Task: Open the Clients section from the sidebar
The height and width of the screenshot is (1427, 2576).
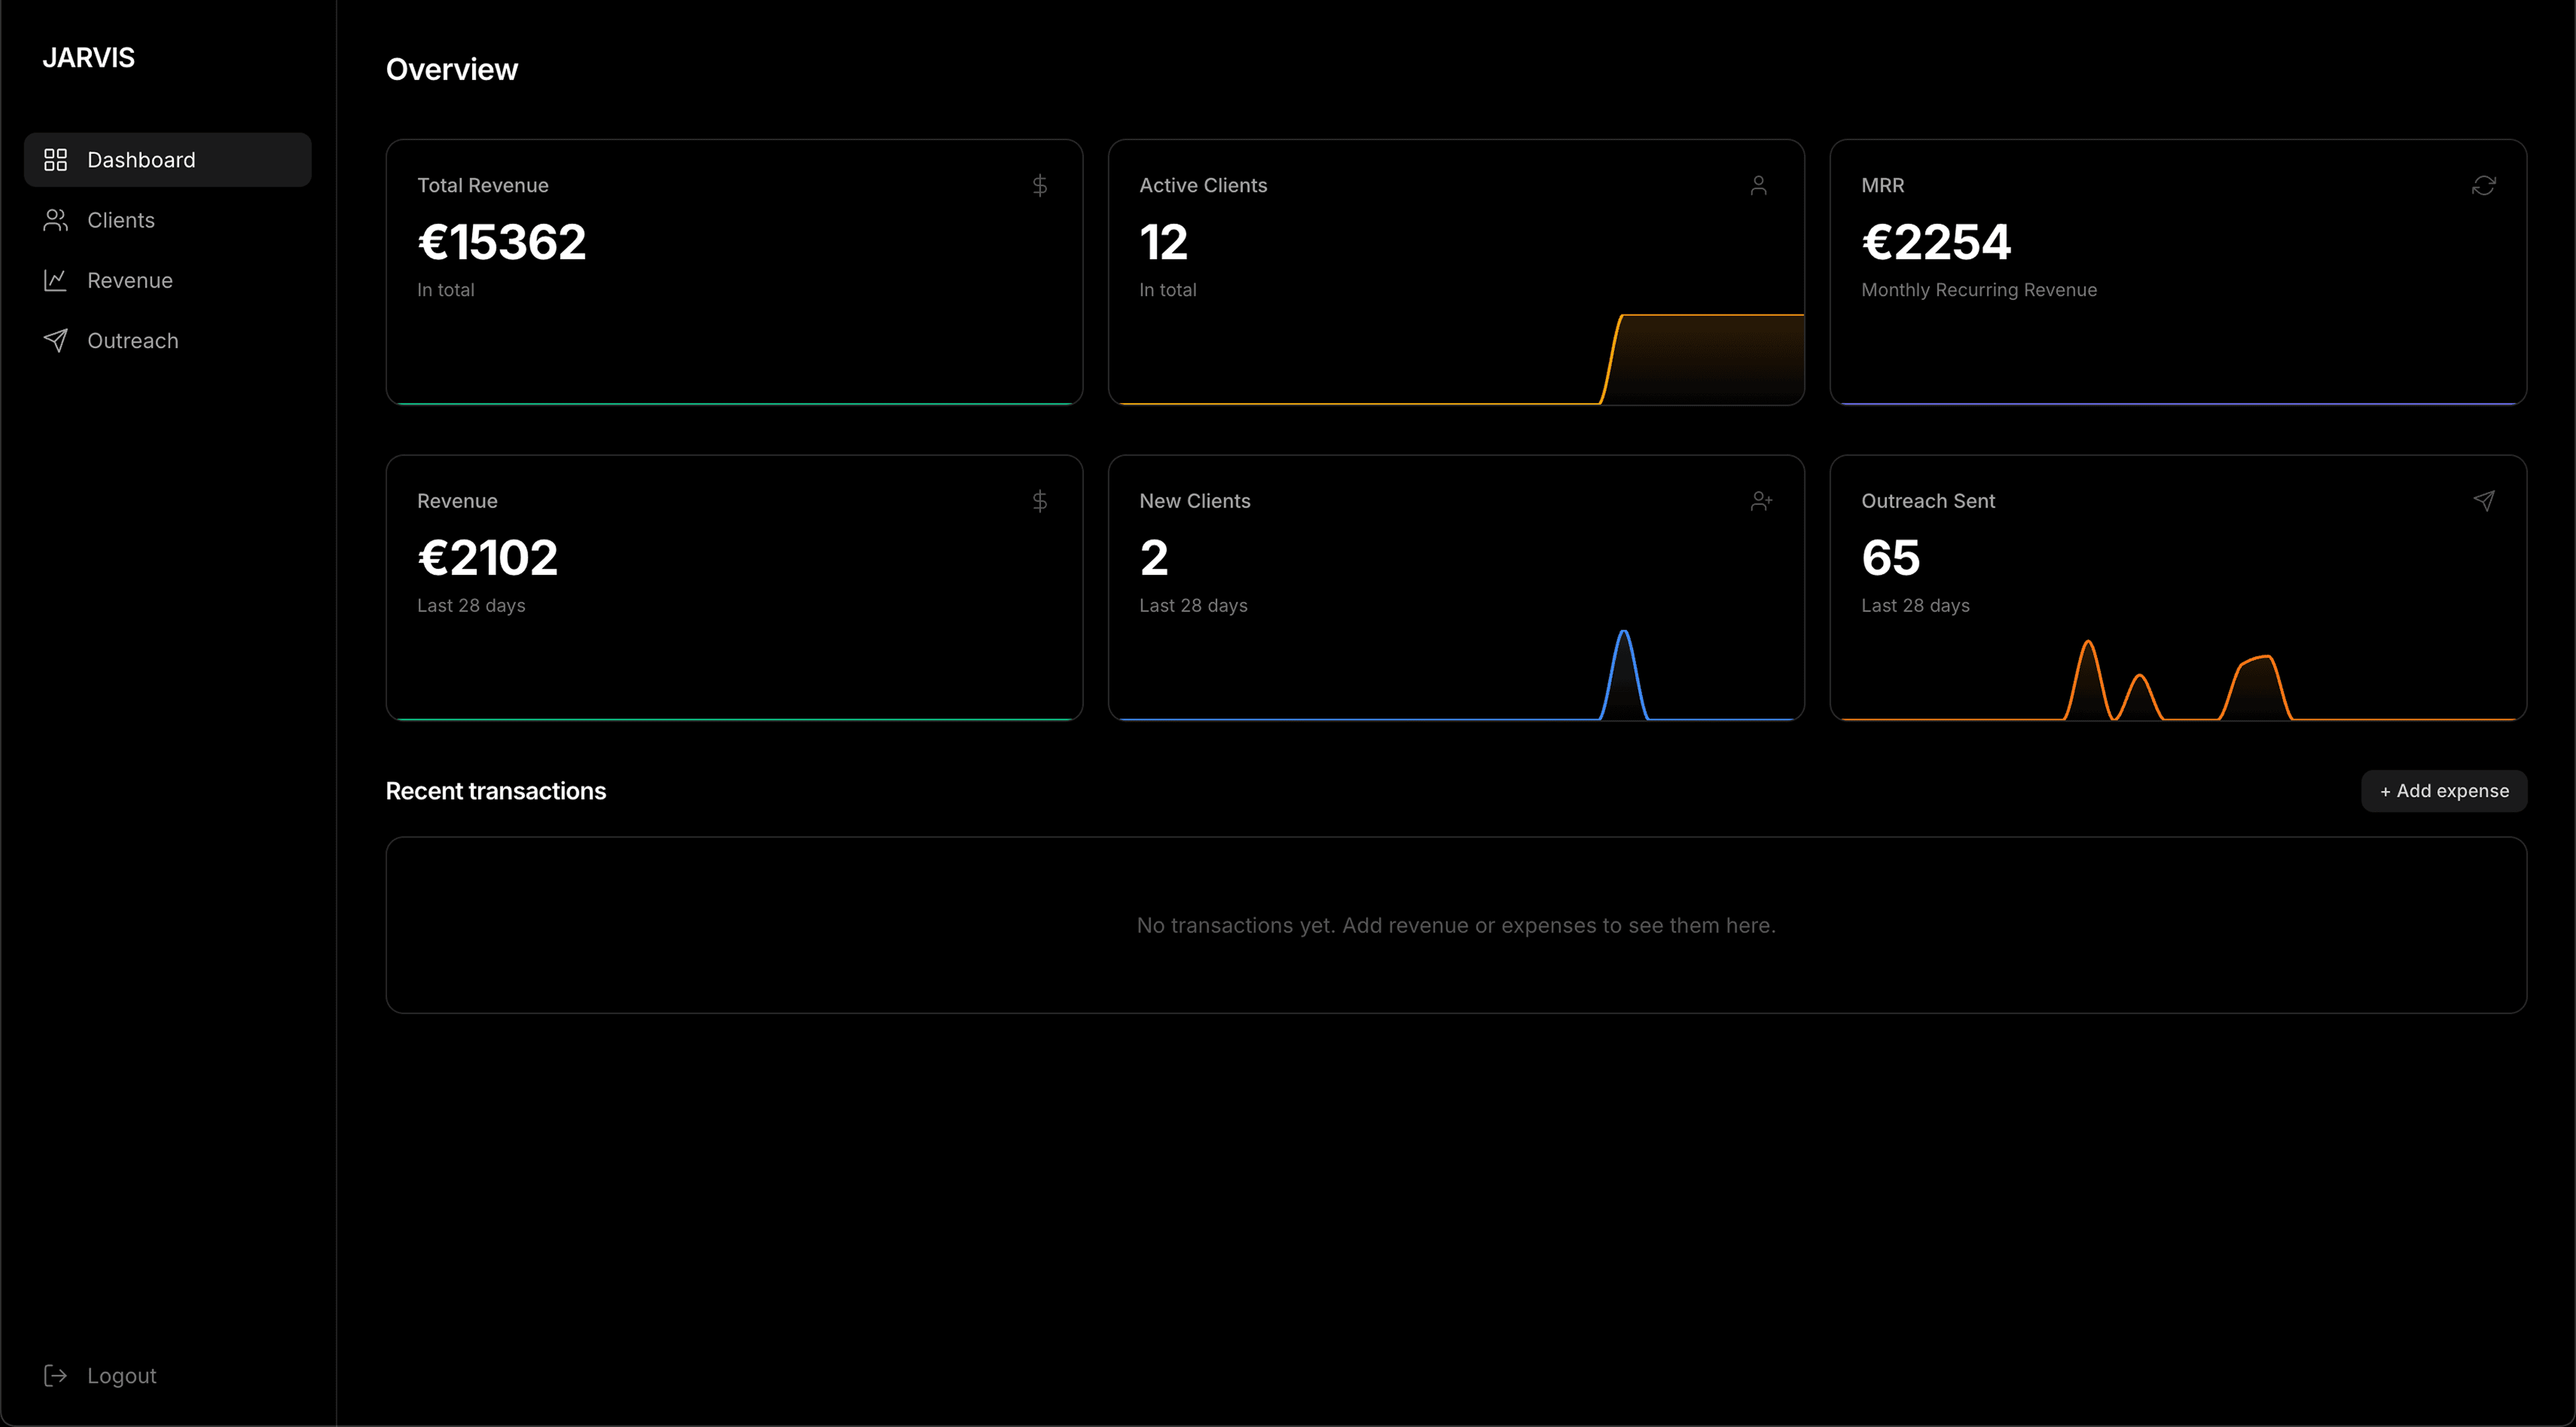Action: coord(120,220)
